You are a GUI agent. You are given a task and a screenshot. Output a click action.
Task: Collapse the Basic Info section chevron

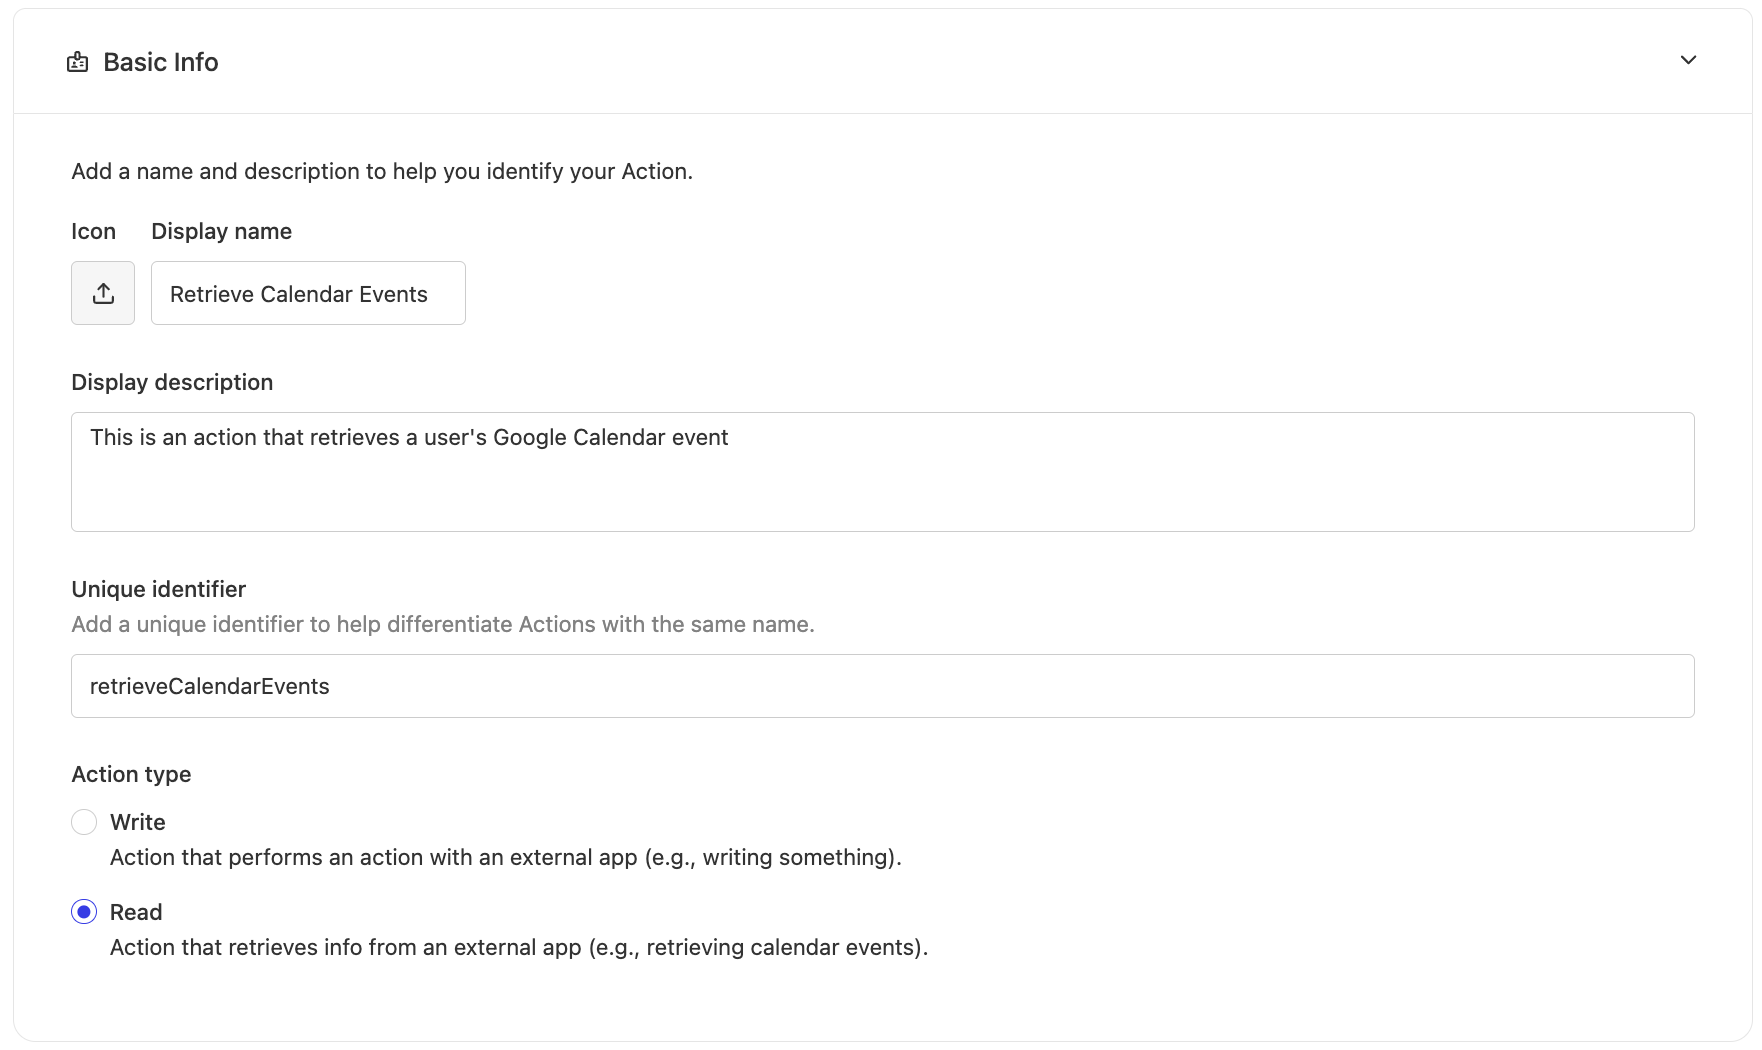pos(1688,60)
